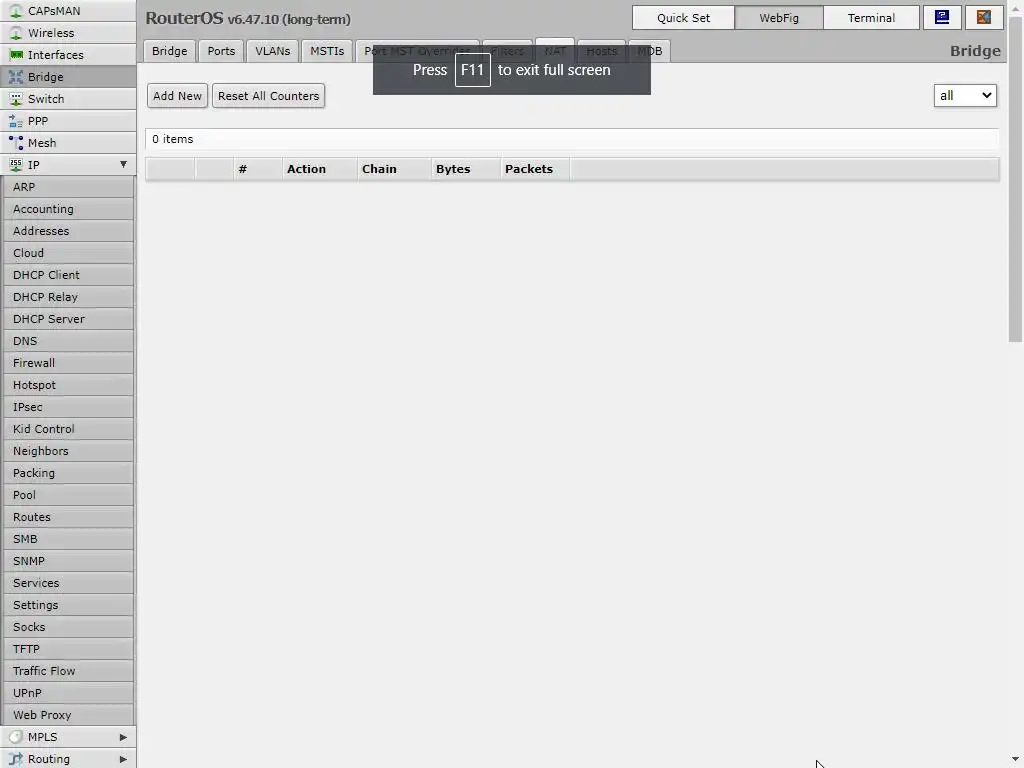1024x768 pixels.
Task: Click the page vertical scrollbar thumb
Action: coord(1015,178)
